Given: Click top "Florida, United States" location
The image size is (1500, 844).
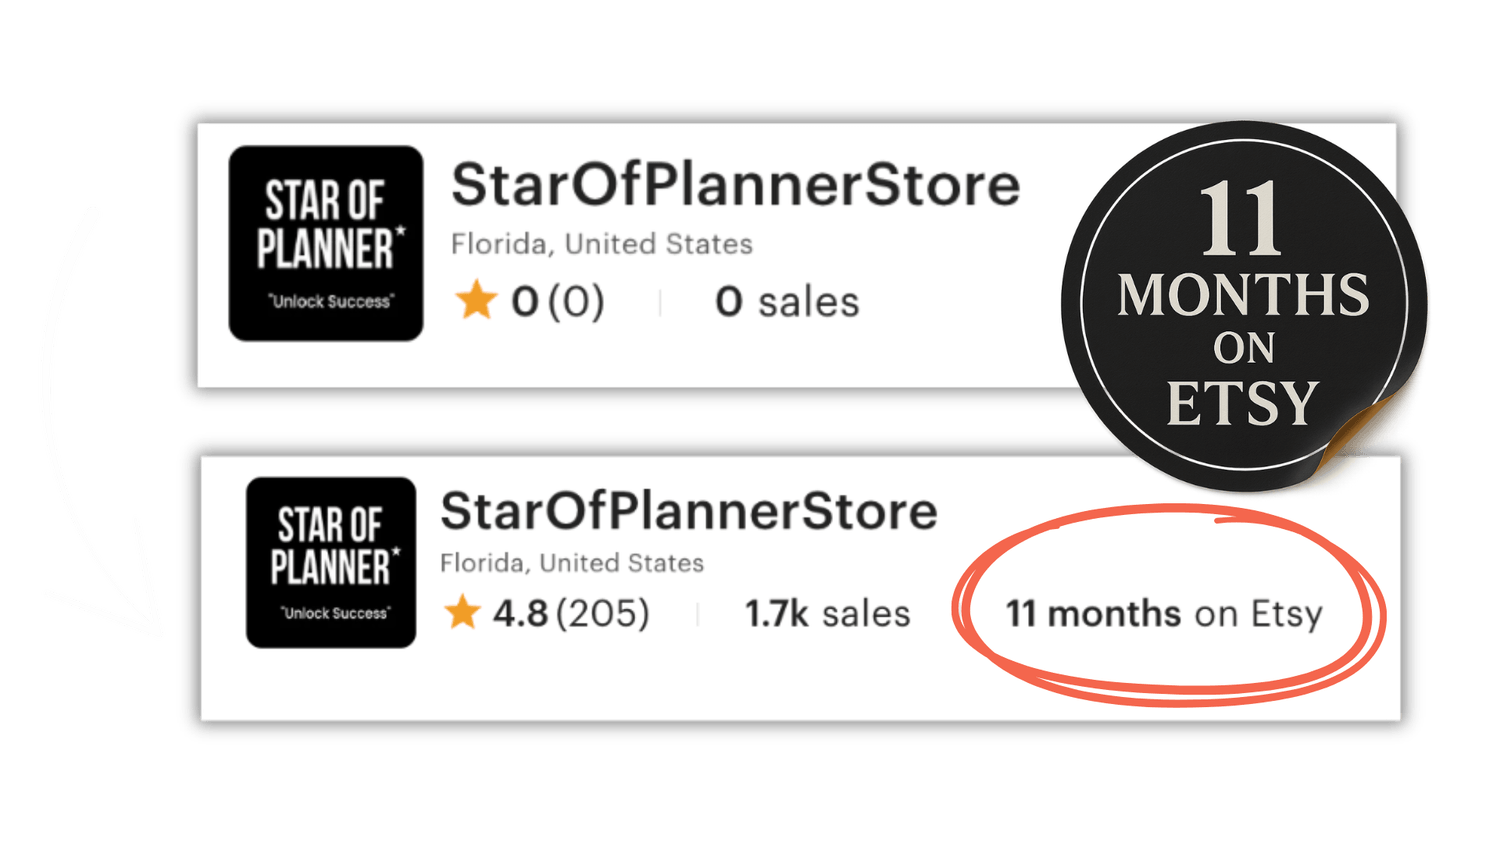Looking at the screenshot, I should tap(601, 244).
